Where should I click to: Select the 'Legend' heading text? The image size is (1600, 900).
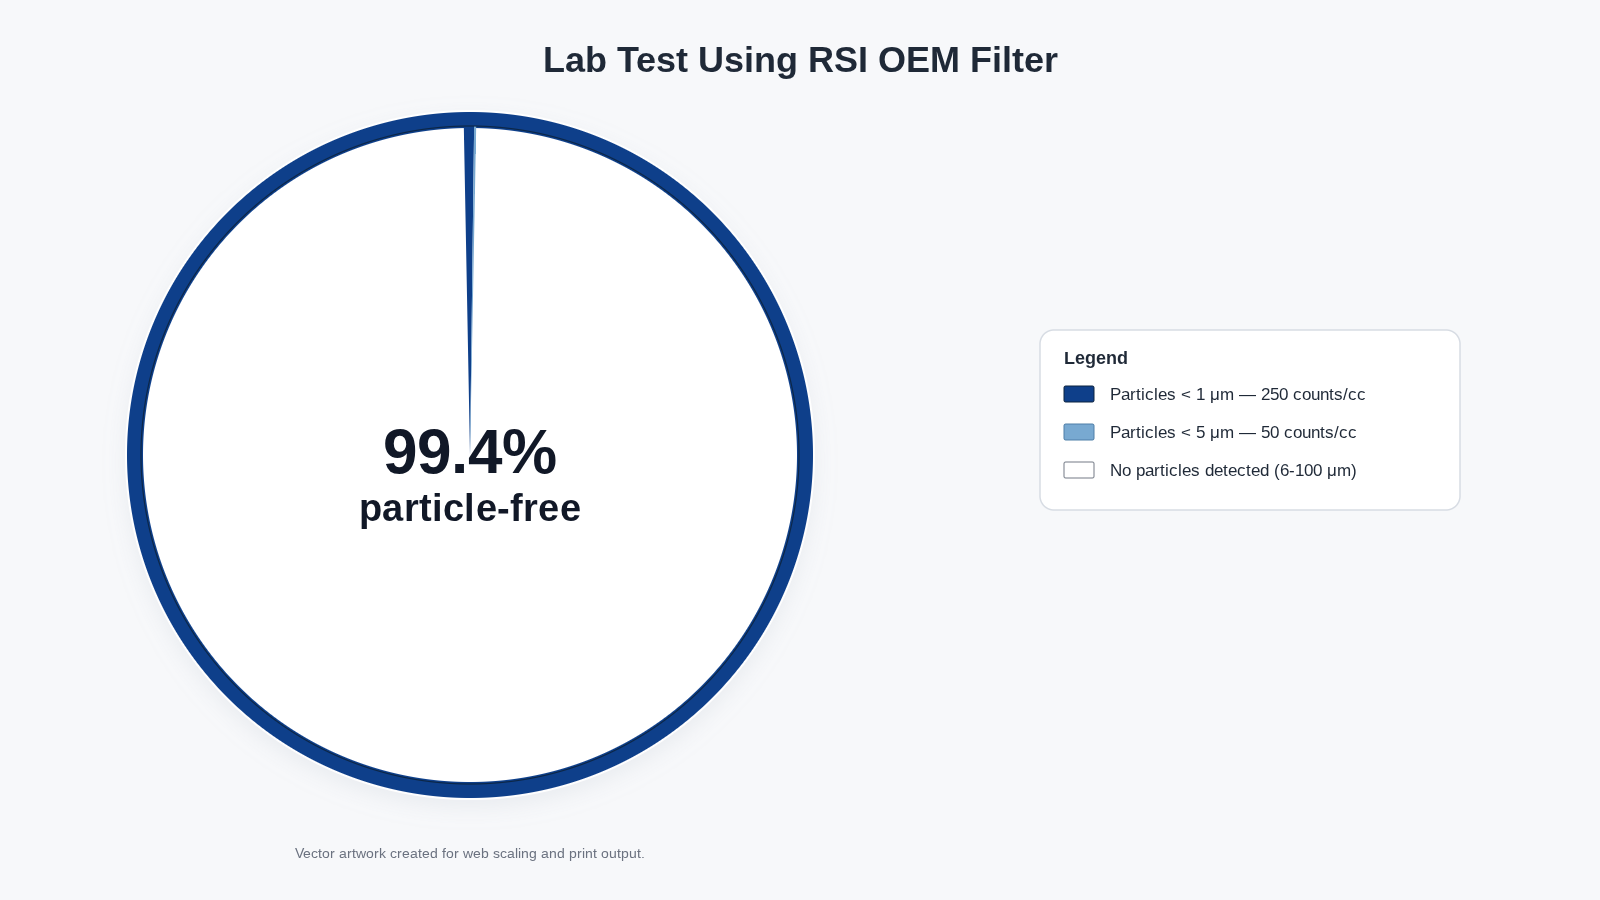coord(1095,358)
